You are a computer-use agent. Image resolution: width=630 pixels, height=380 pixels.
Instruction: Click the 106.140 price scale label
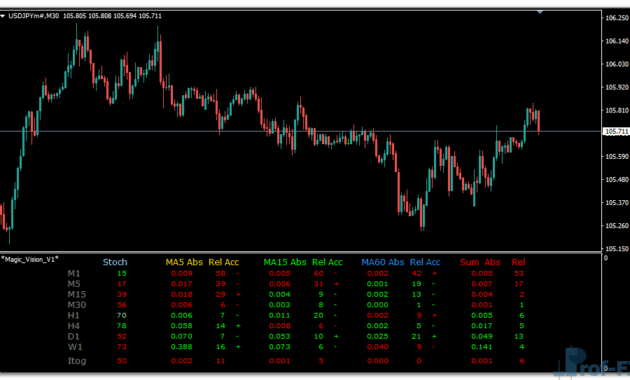point(617,41)
